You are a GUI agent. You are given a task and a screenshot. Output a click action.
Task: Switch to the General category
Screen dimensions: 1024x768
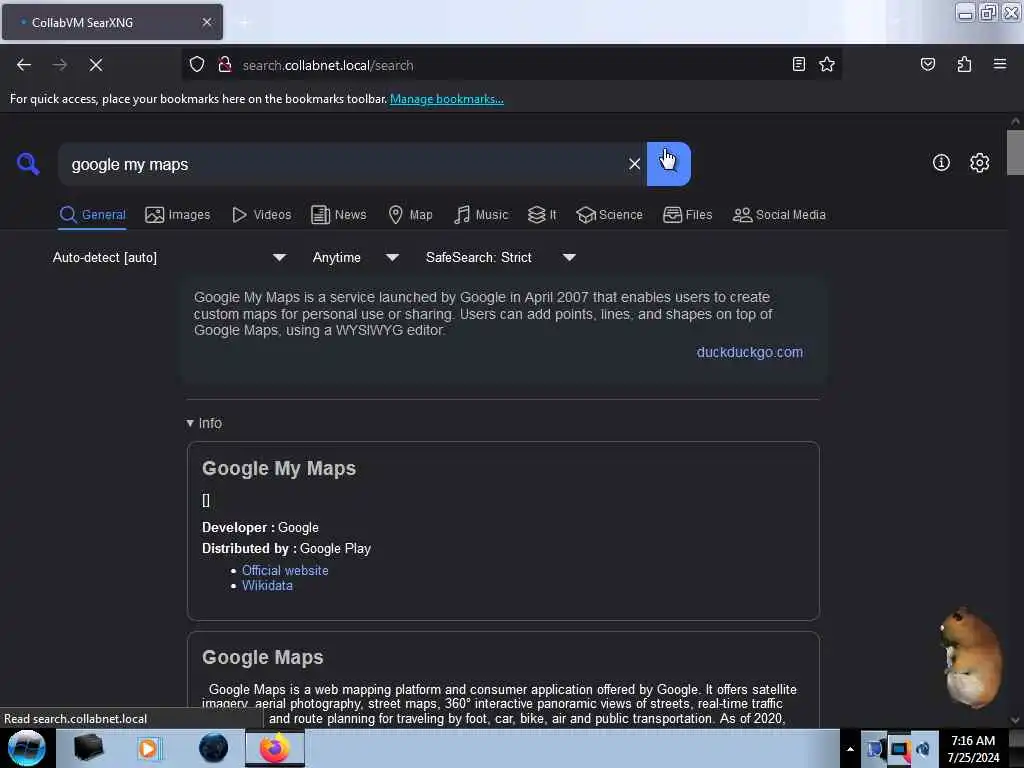pos(92,215)
